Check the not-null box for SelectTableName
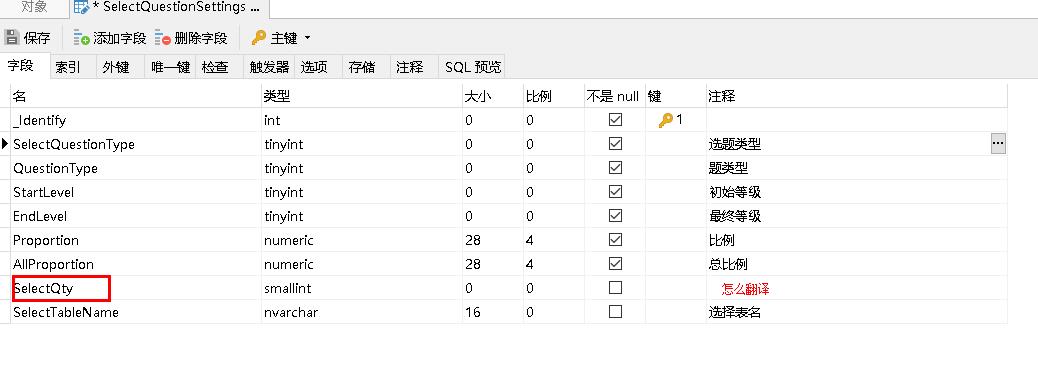 616,312
